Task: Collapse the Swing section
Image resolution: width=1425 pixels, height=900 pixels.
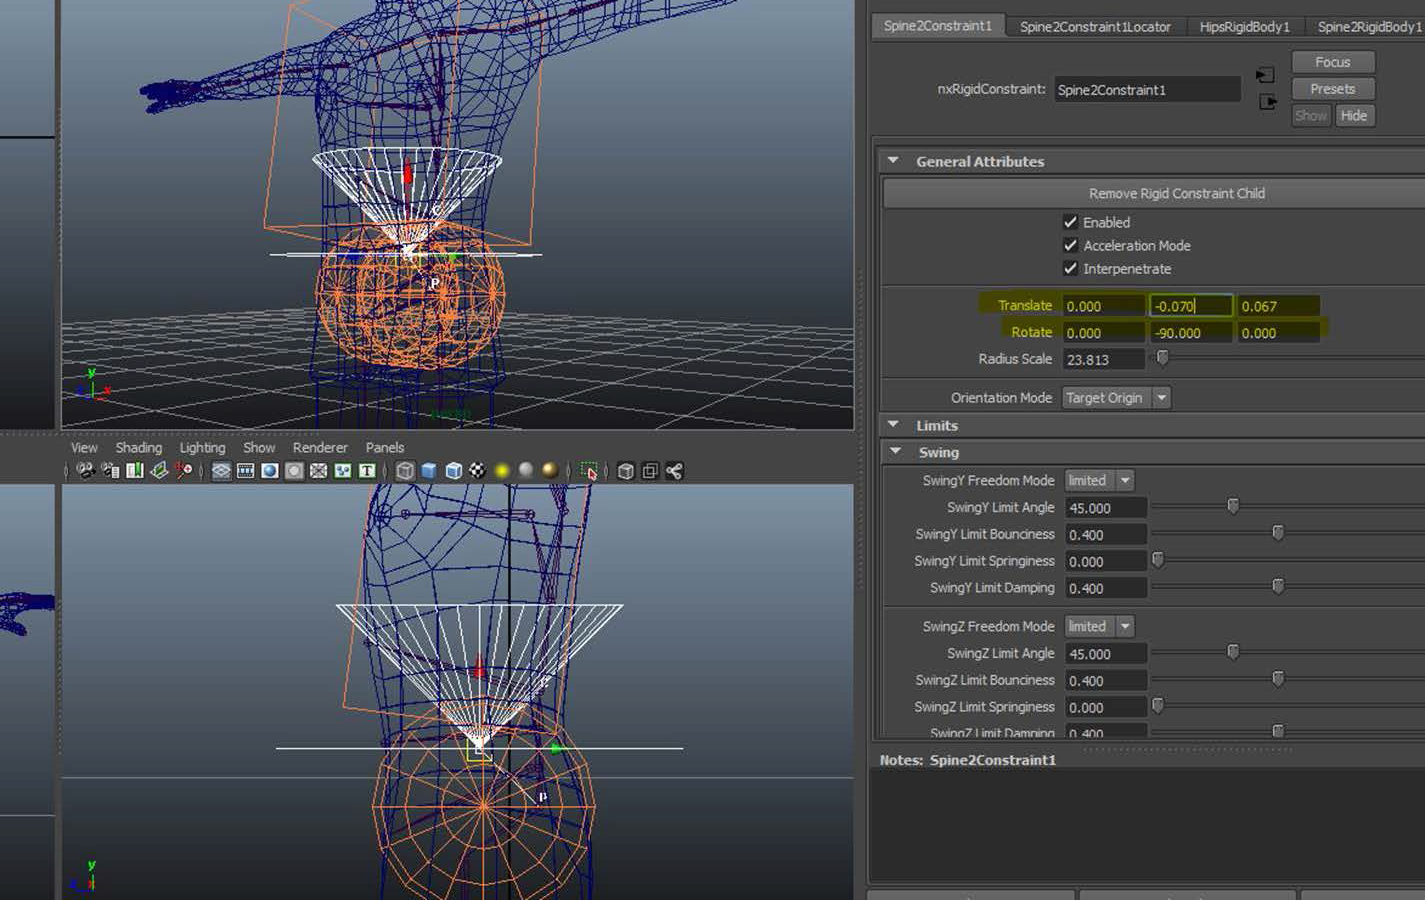Action: (895, 452)
